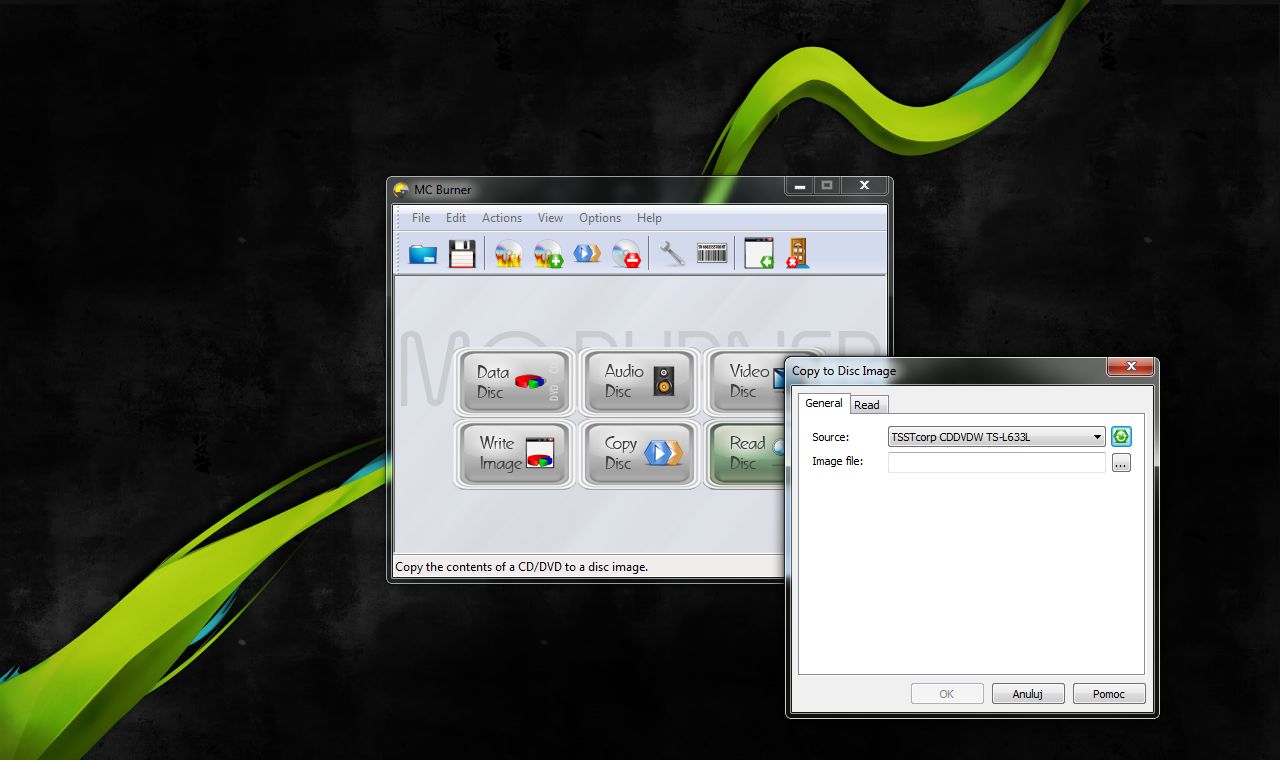The image size is (1280, 760).
Task: Choose the Read Disc tile
Action: pos(746,454)
